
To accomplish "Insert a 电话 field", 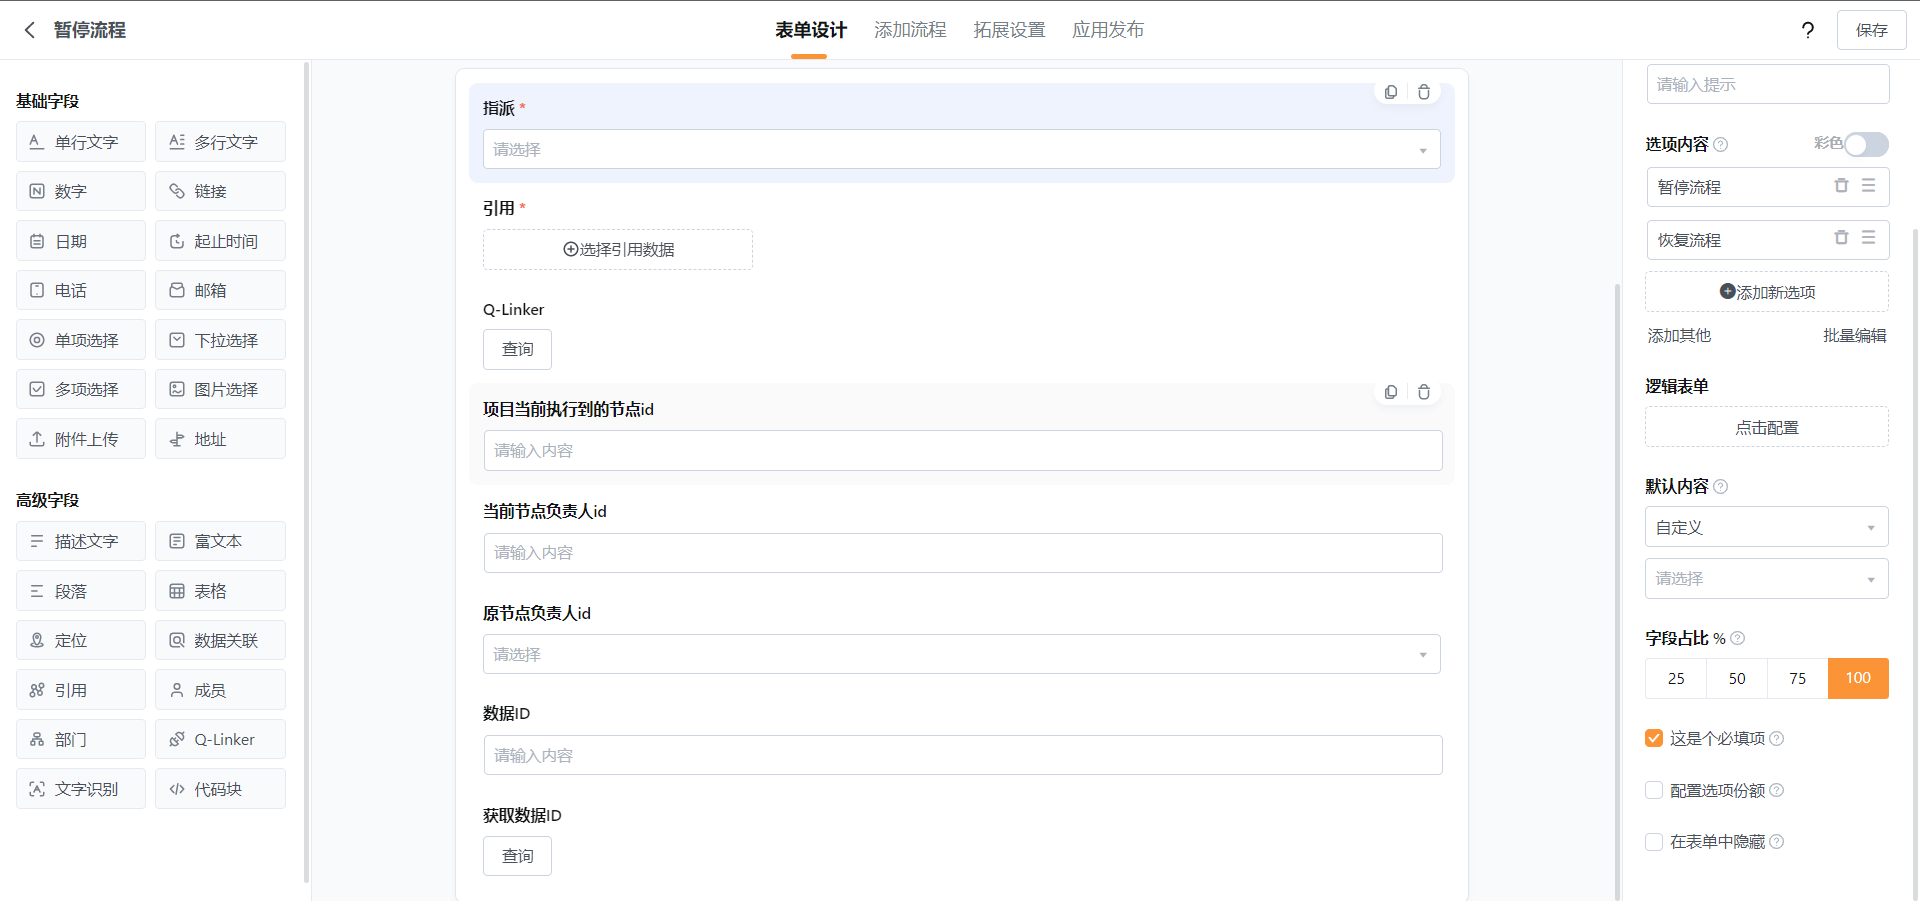I will [81, 290].
